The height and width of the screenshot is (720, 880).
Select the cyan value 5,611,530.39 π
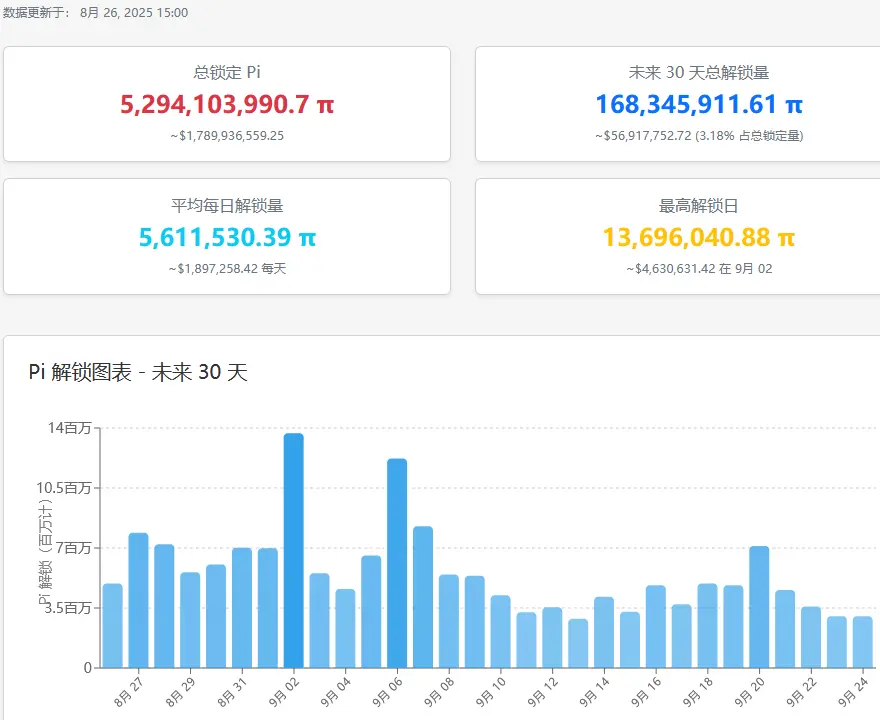click(x=227, y=237)
